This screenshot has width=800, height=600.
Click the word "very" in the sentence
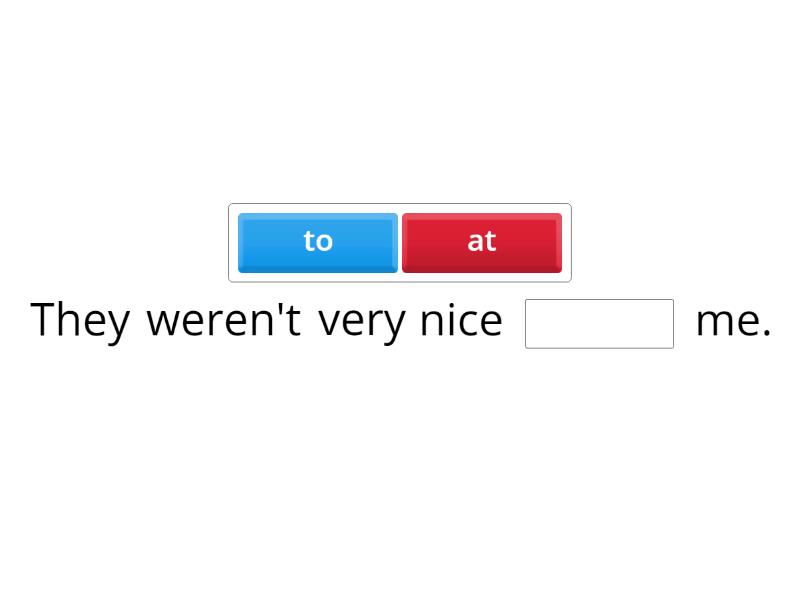(x=362, y=322)
